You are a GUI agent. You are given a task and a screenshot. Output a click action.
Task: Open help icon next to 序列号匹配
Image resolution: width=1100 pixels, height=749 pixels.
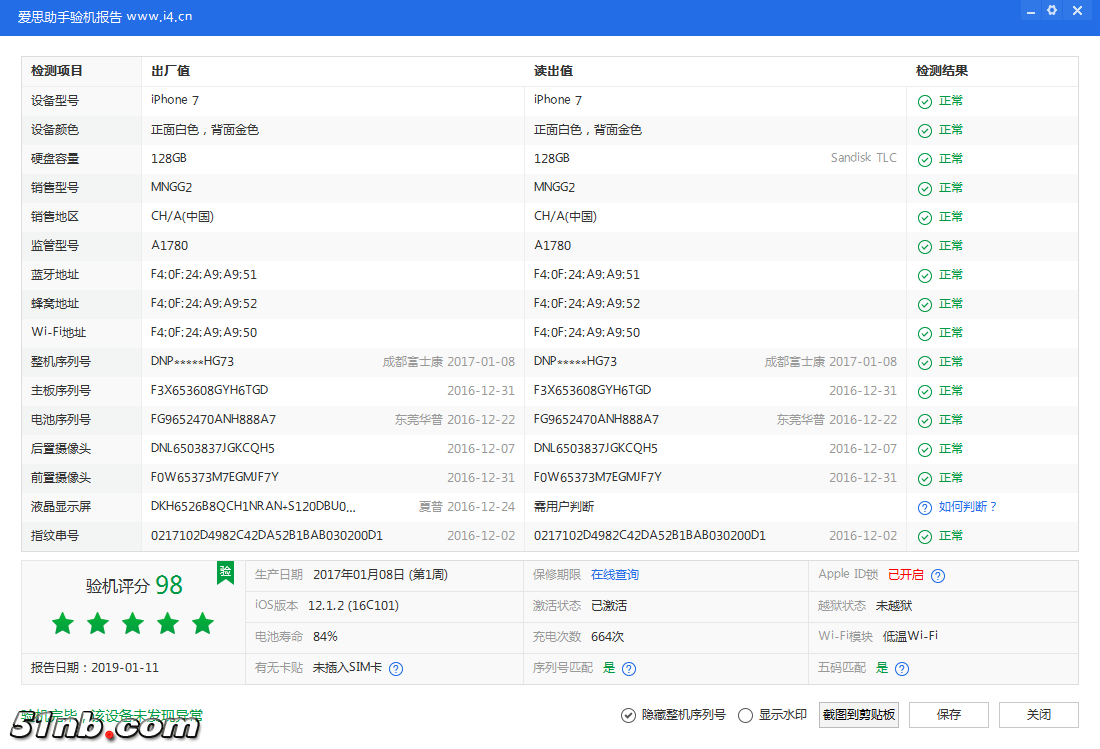click(630, 668)
